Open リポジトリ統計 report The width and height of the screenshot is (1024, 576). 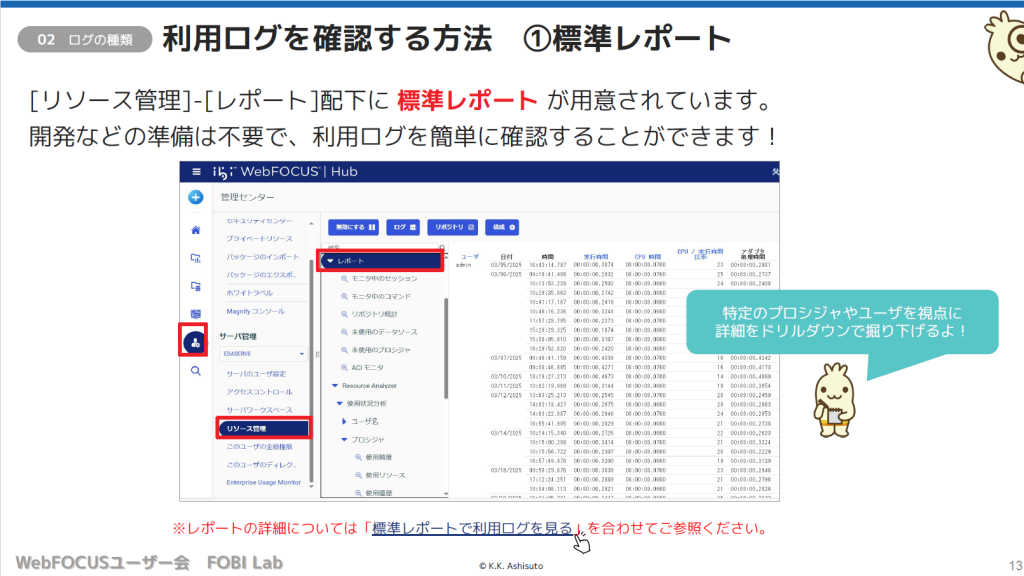coord(374,314)
